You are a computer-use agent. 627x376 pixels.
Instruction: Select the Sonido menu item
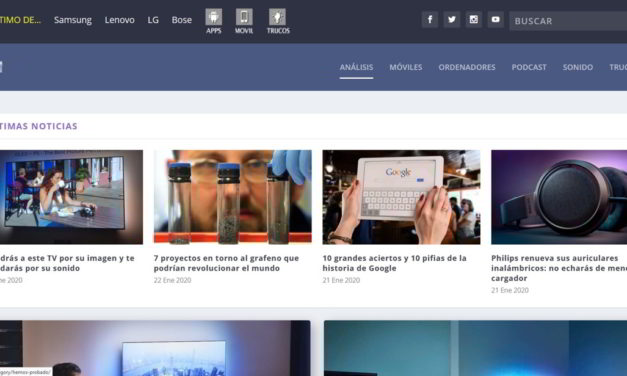tap(578, 67)
